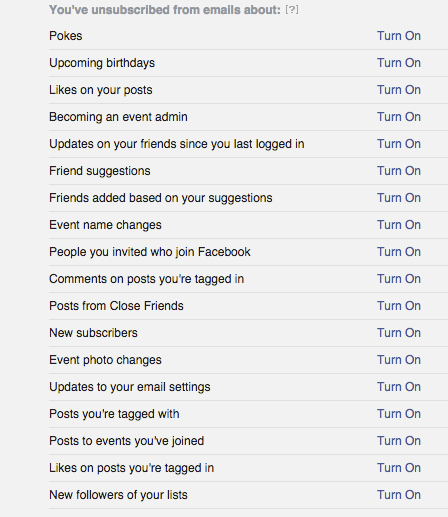Enable Comments on posts you're tagged in
The image size is (448, 517).
(399, 279)
